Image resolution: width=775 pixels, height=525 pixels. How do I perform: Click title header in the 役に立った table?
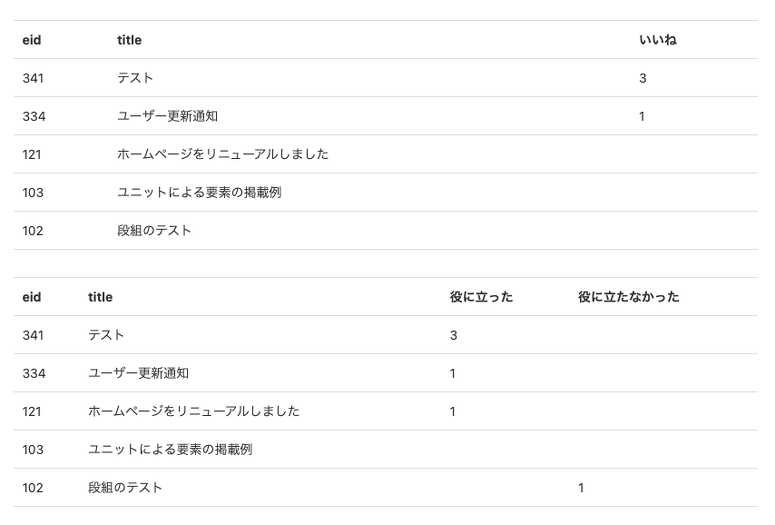(100, 297)
